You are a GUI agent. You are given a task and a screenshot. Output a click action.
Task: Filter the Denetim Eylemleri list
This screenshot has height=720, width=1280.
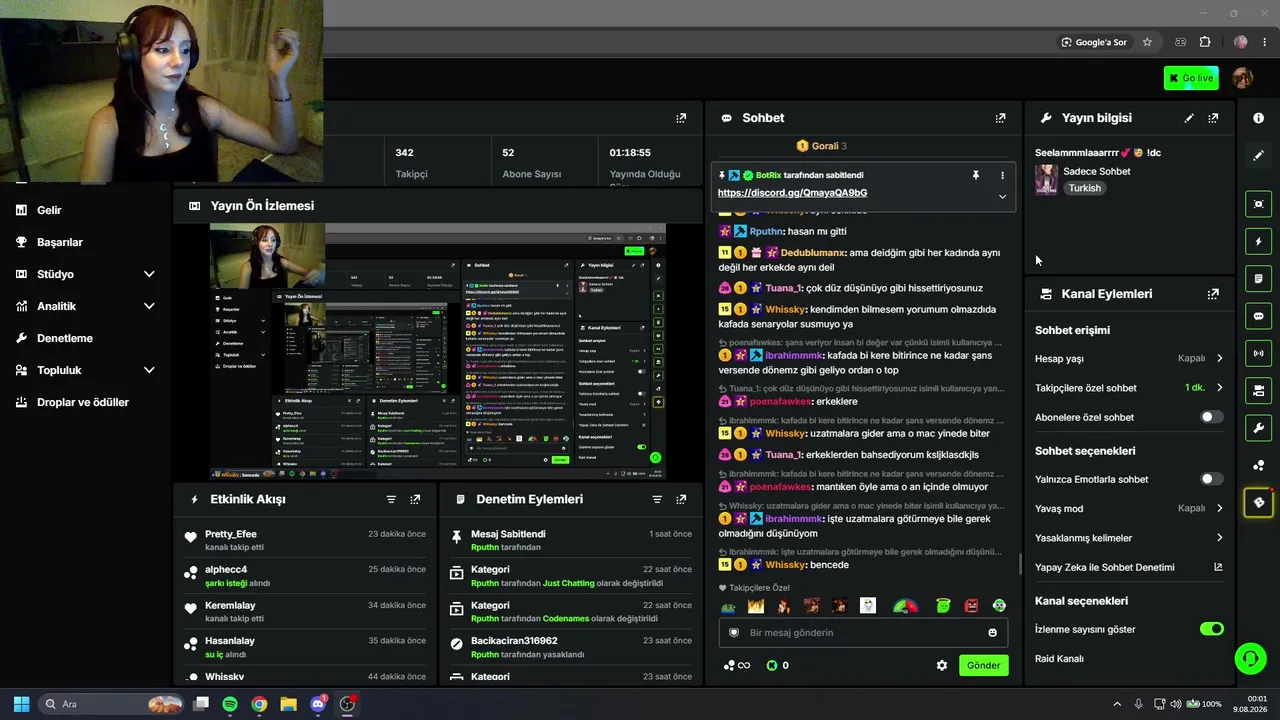click(x=657, y=499)
